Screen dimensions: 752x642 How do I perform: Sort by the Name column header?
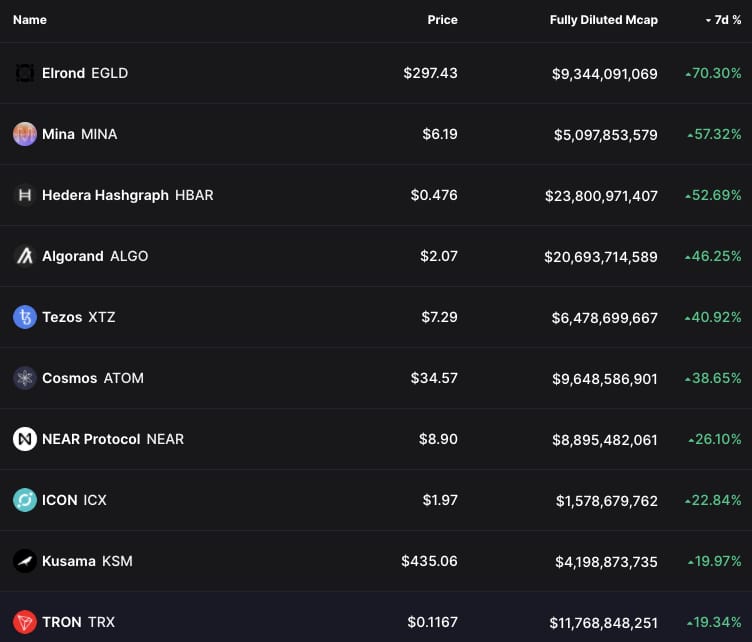click(x=30, y=20)
